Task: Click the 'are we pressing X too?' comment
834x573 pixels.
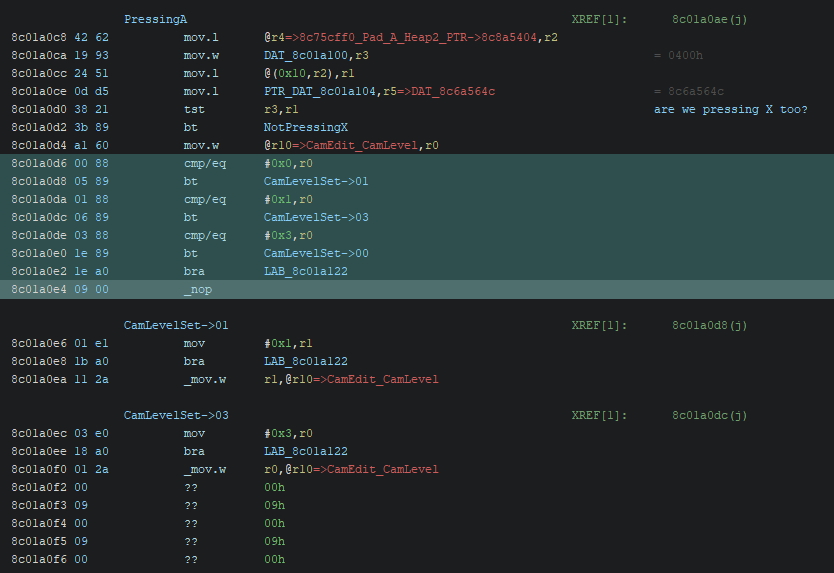Action: [x=730, y=109]
